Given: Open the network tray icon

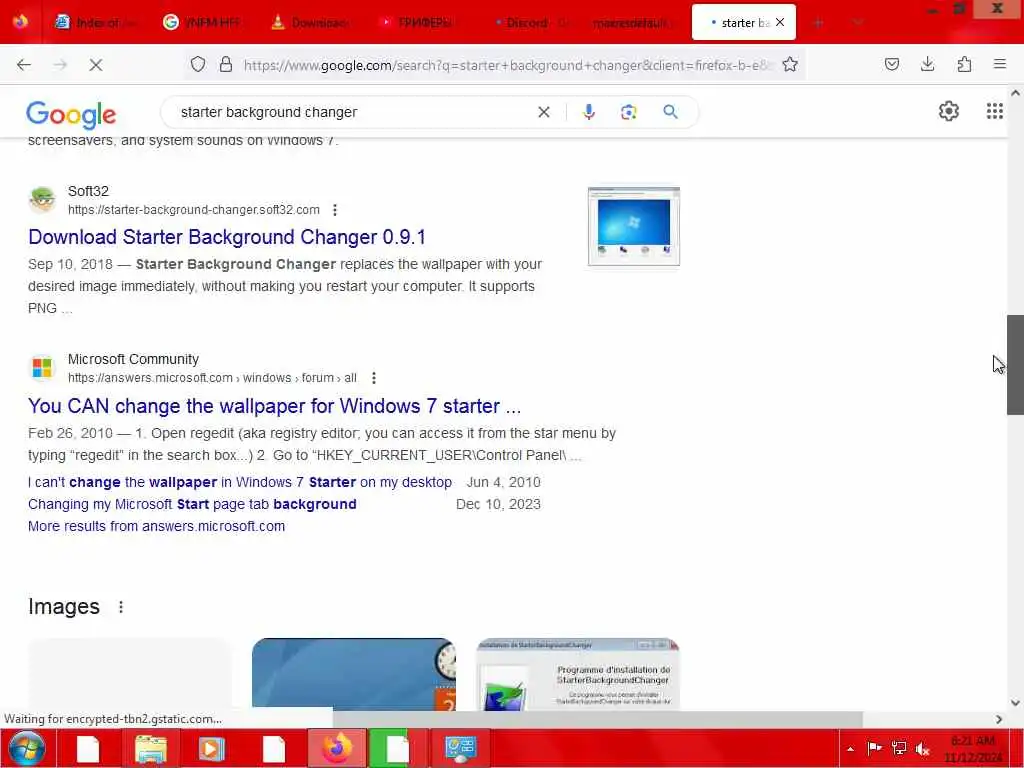Looking at the screenshot, I should [x=899, y=748].
